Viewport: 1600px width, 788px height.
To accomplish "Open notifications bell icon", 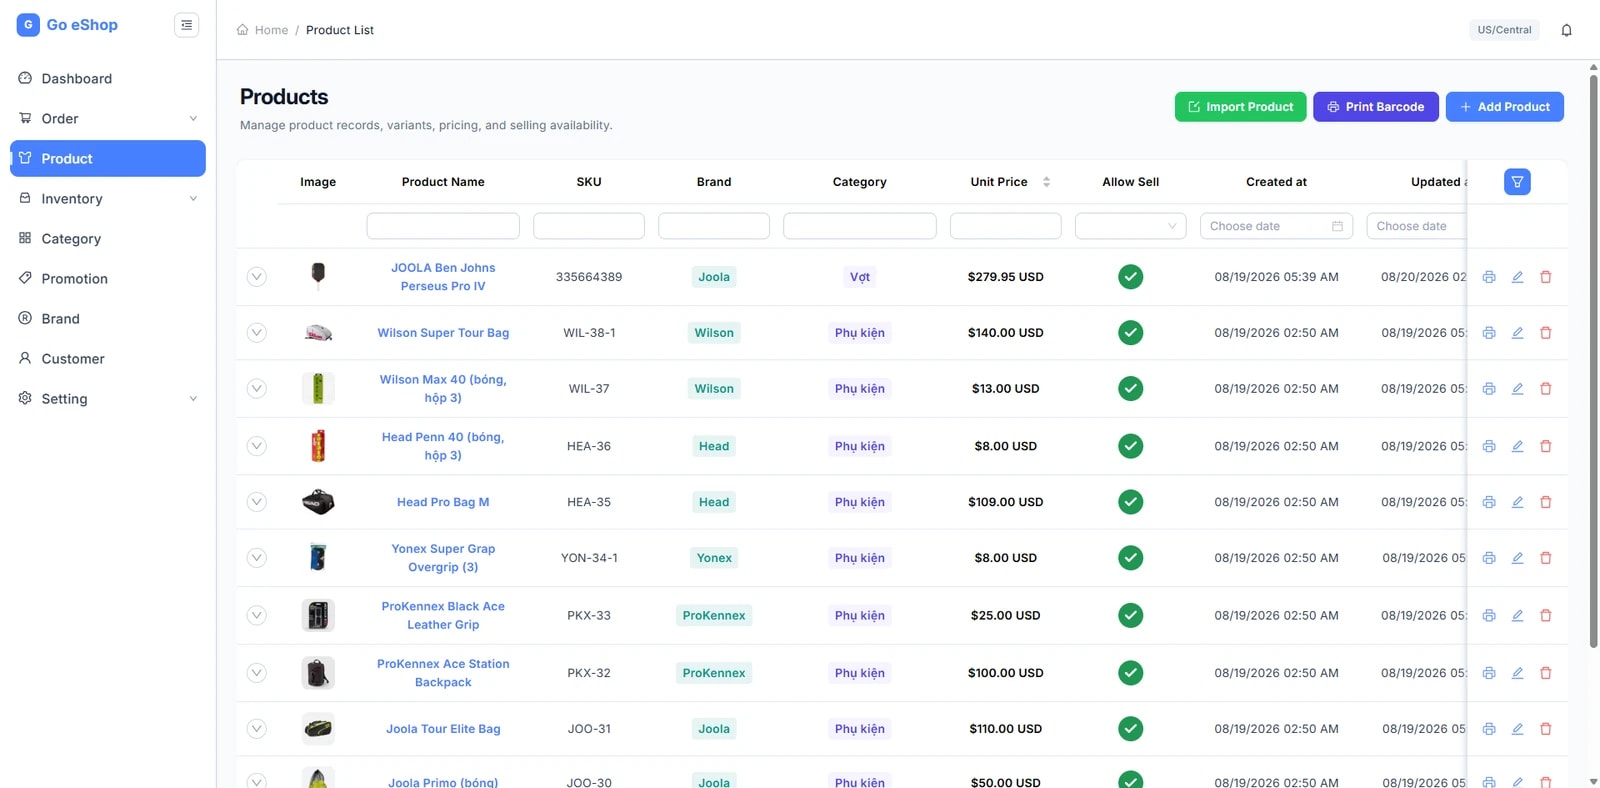I will pos(1566,30).
